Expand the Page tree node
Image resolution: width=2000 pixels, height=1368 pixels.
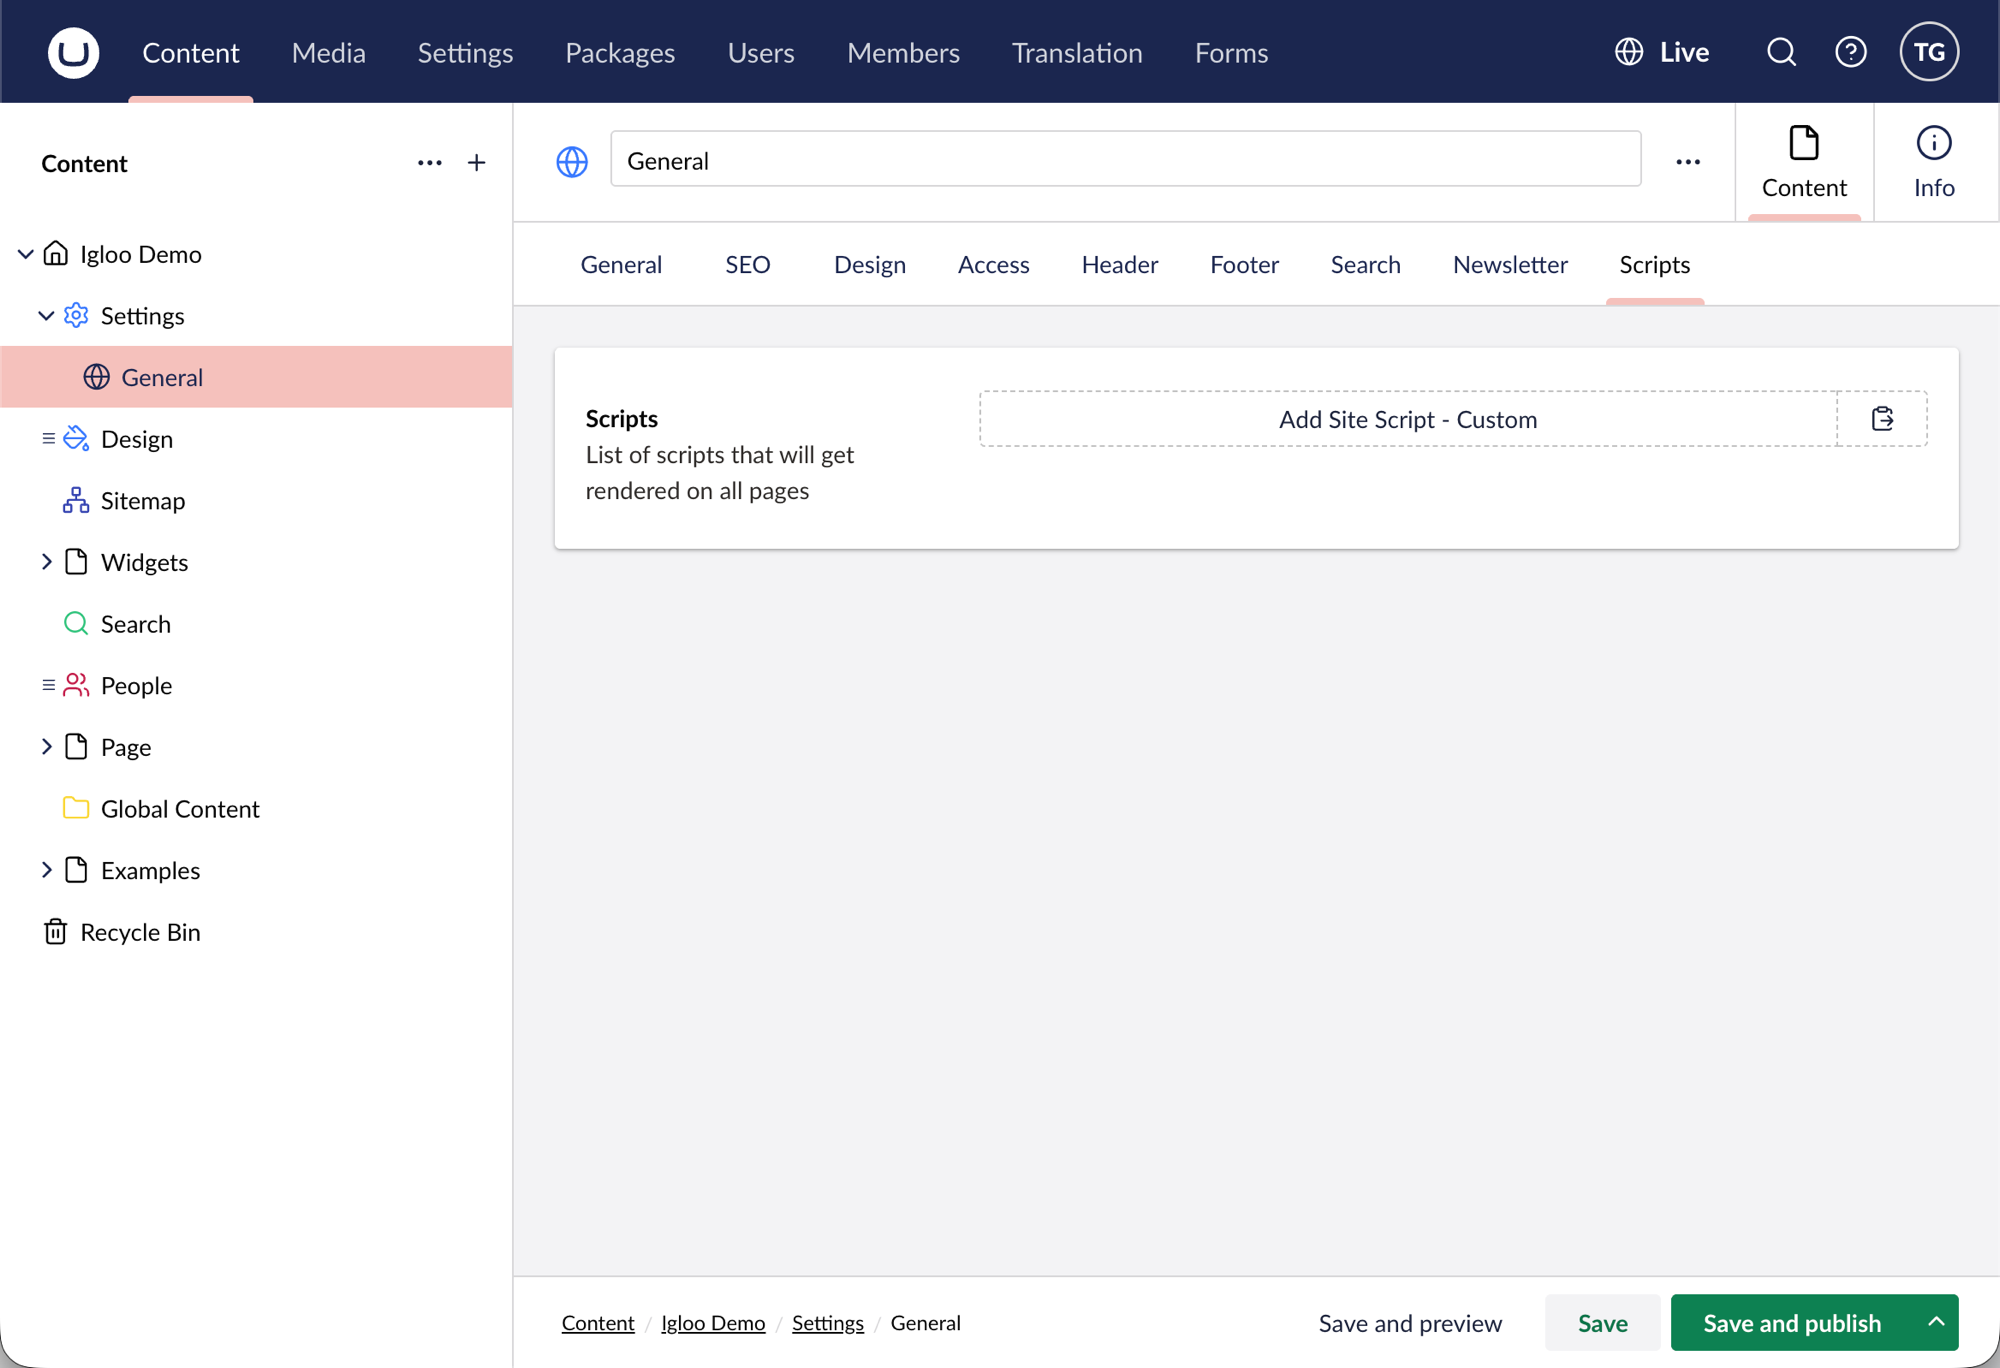46,746
